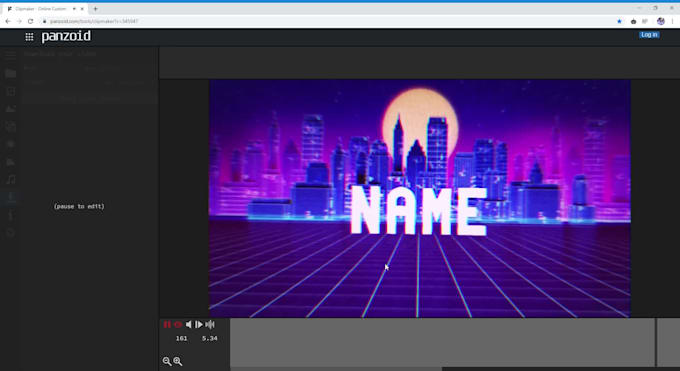Zoom in the timeline
Viewport: 680px width, 371px height.
(x=178, y=361)
